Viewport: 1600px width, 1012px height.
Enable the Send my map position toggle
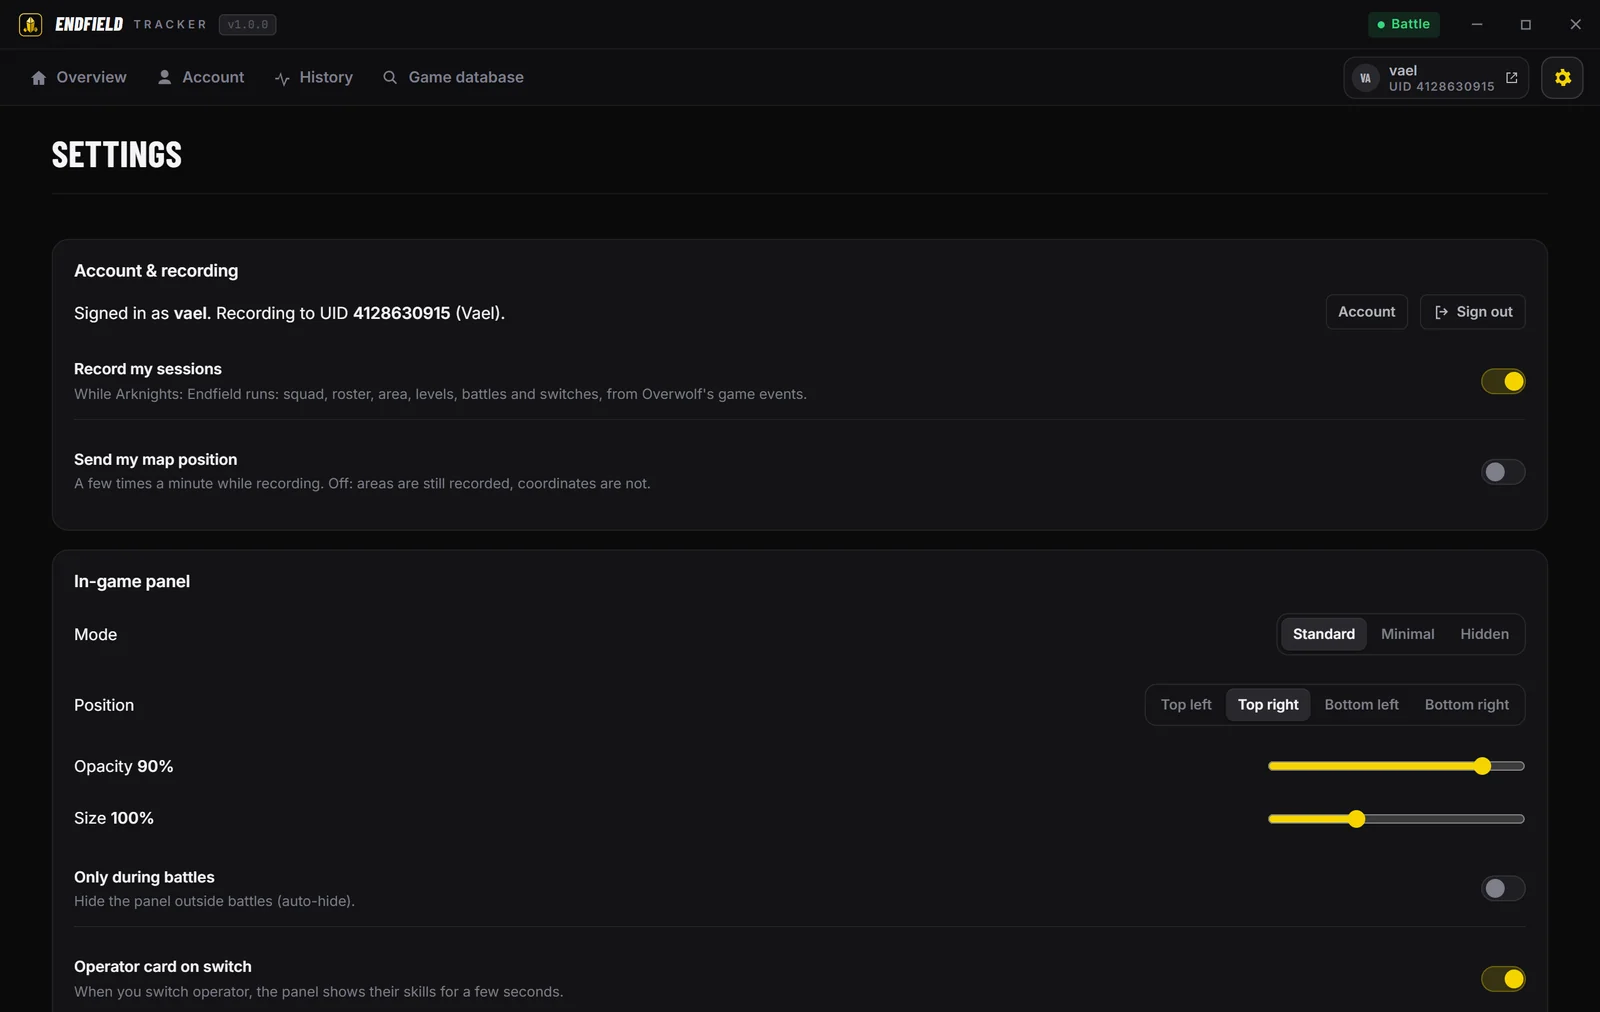click(1503, 471)
